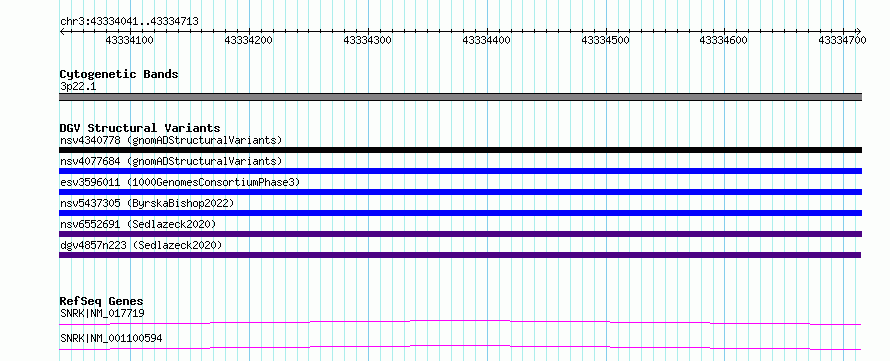Click the black nsv4340778 variant bar
This screenshot has width=890, height=361.
coord(460,150)
